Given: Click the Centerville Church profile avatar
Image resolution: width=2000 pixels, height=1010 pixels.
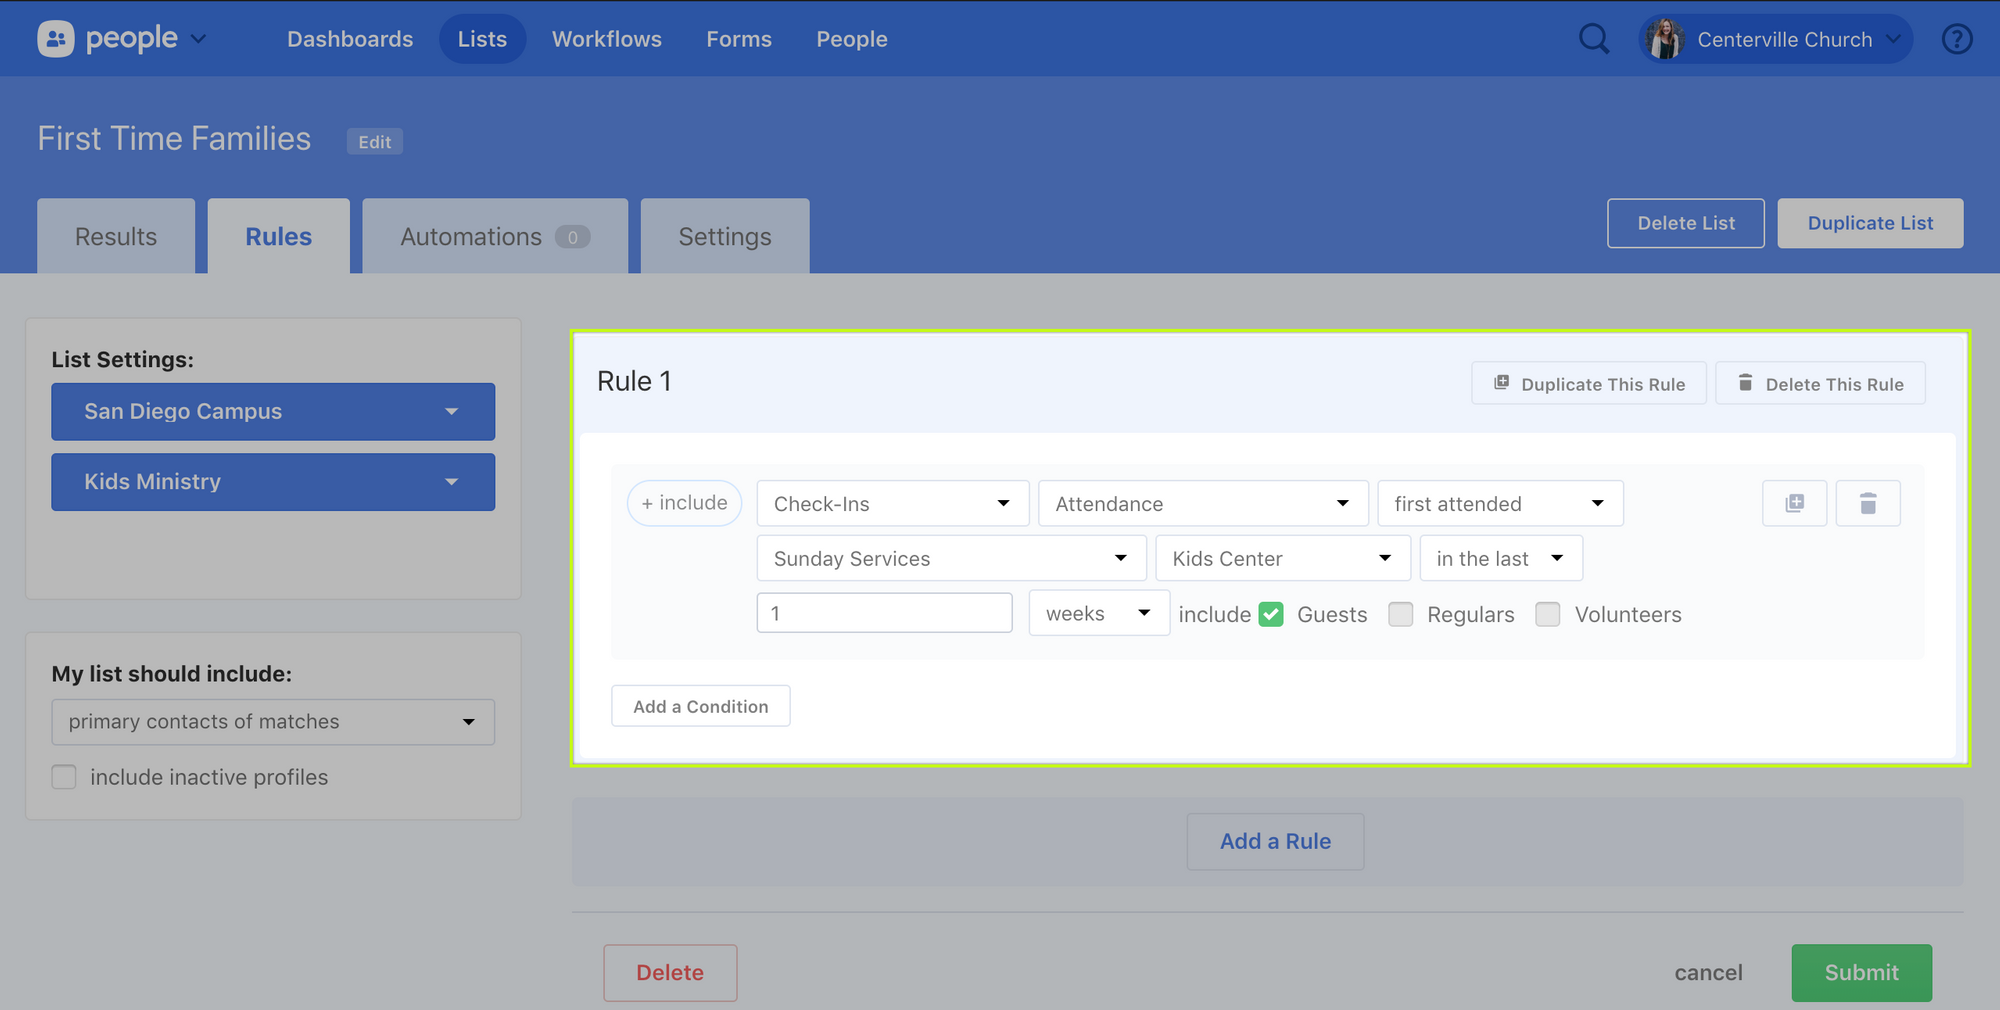Looking at the screenshot, I should point(1665,39).
